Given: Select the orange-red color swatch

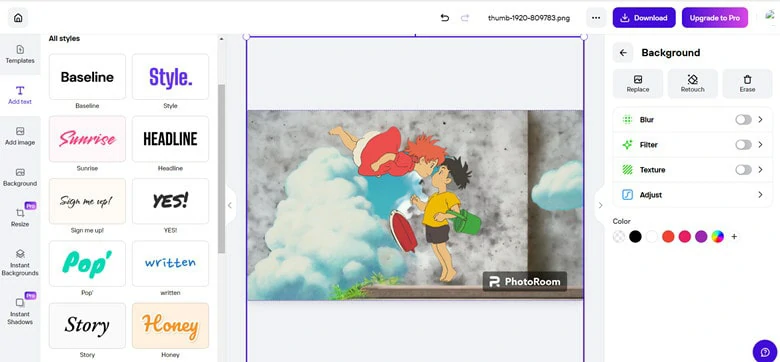Looking at the screenshot, I should coord(668,237).
